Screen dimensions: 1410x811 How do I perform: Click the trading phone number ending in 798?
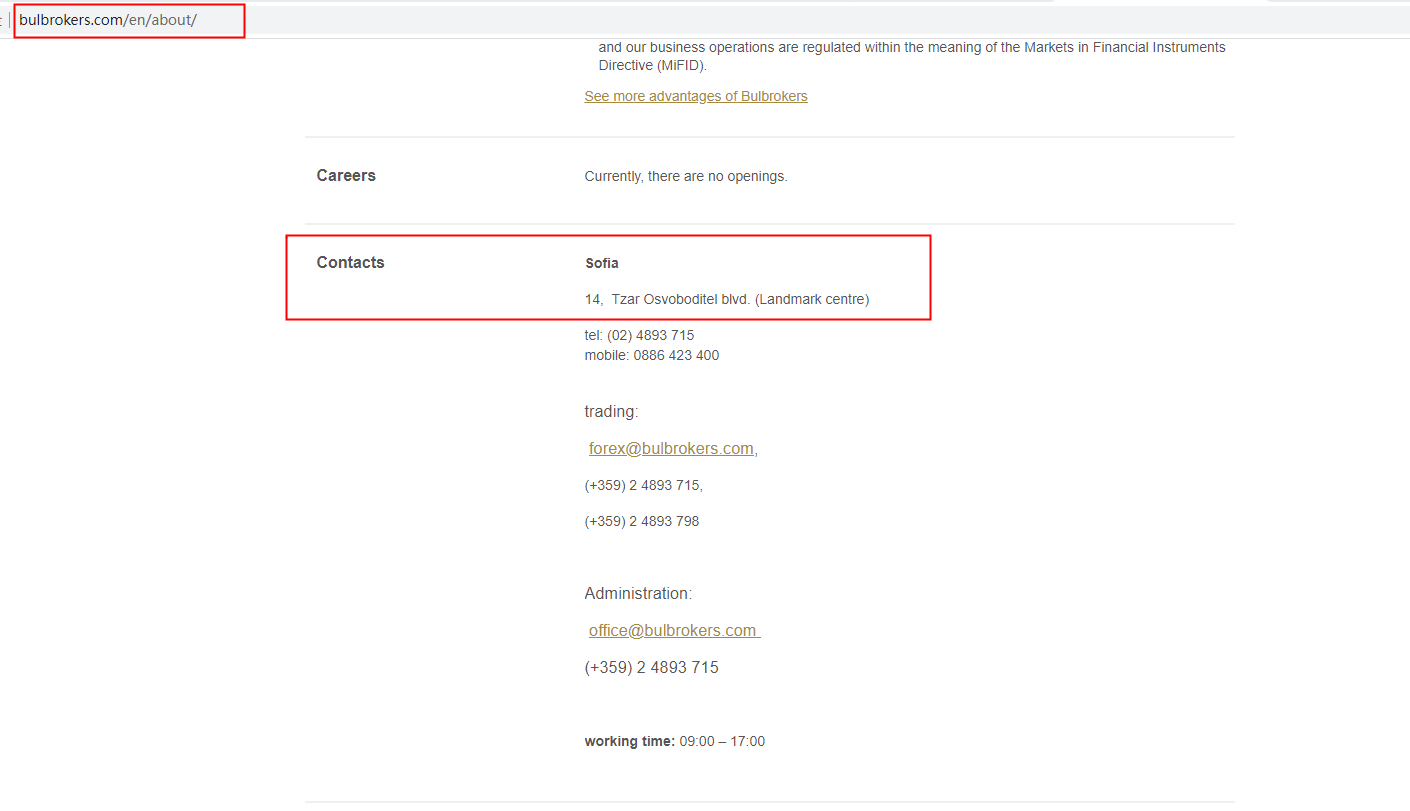click(x=641, y=522)
